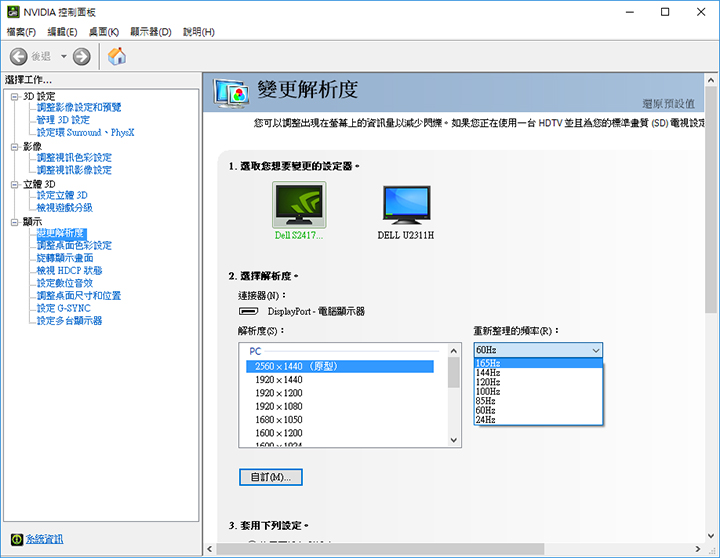
Task: Maximize the NVIDIA control panel window
Action: (665, 12)
